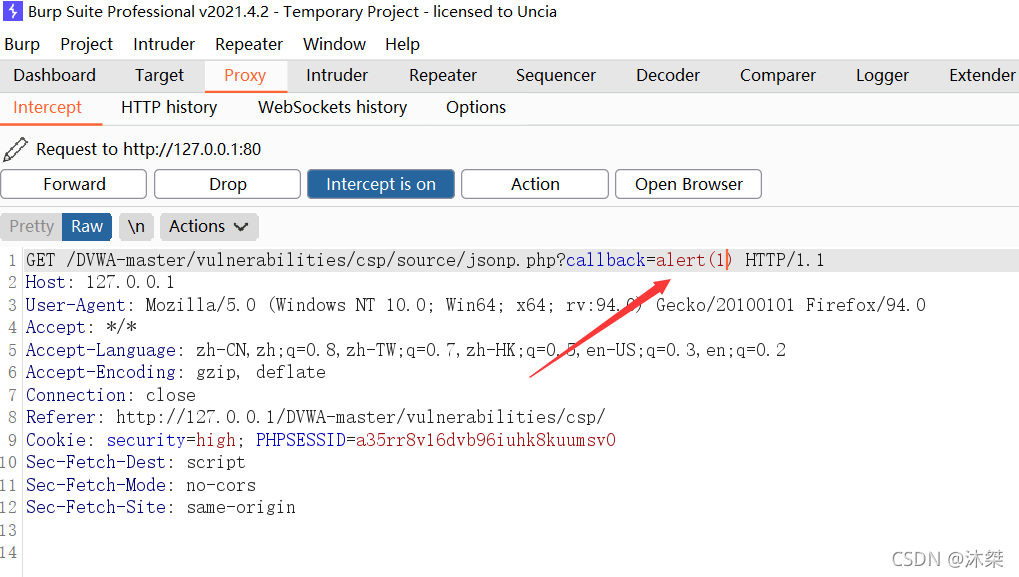Open the Burp menu
This screenshot has height=577, width=1019.
tap(22, 44)
